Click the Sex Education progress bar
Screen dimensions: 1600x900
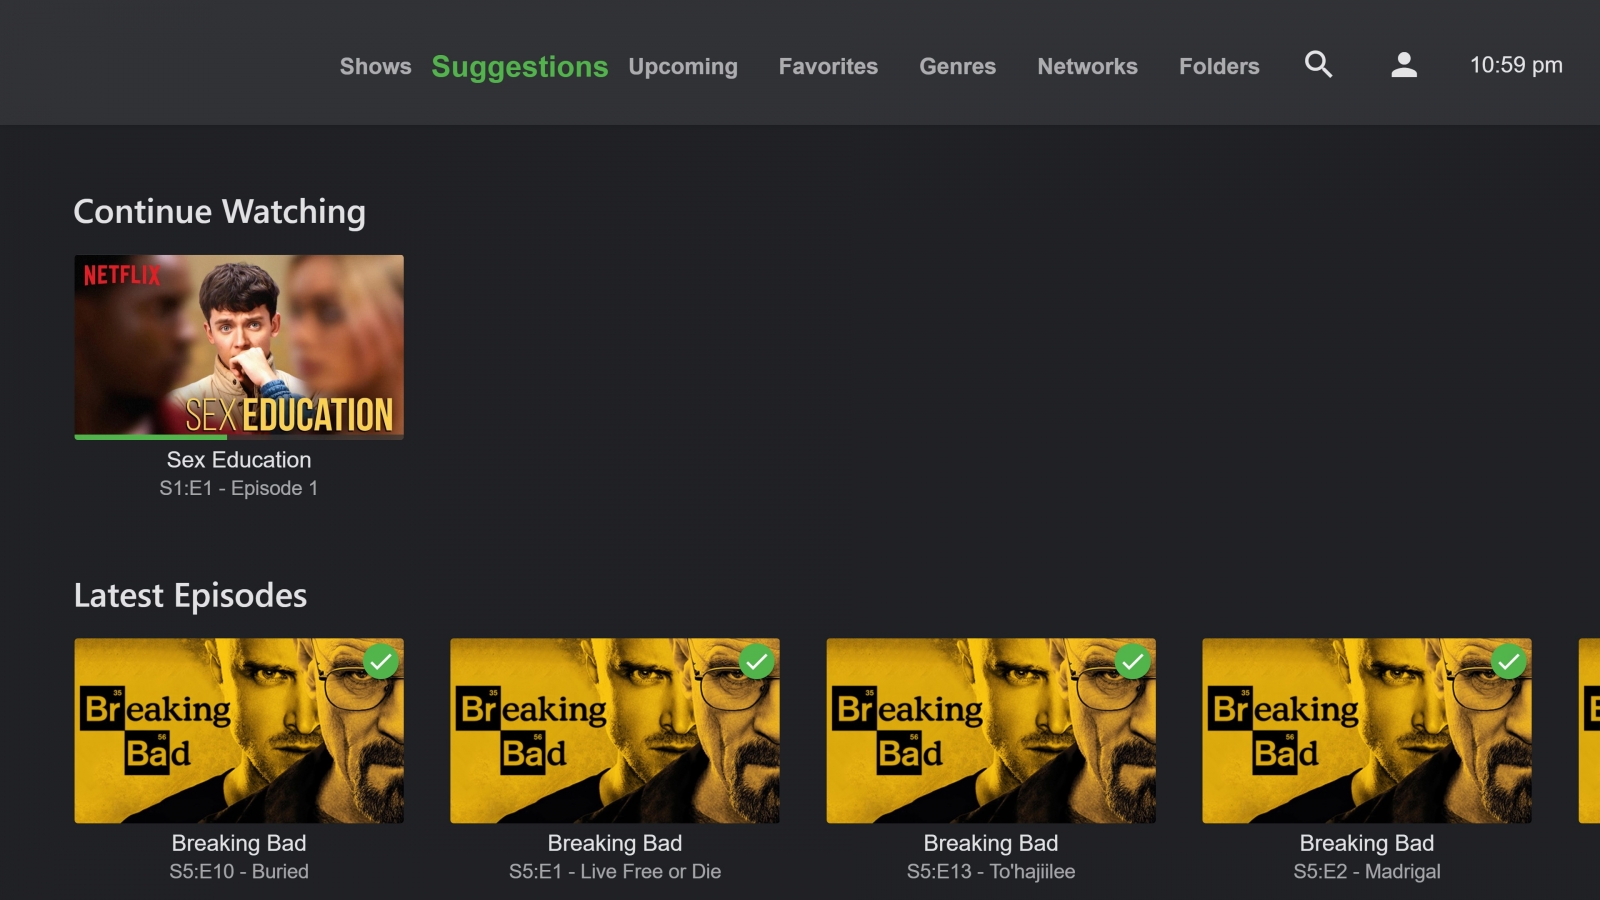239,437
